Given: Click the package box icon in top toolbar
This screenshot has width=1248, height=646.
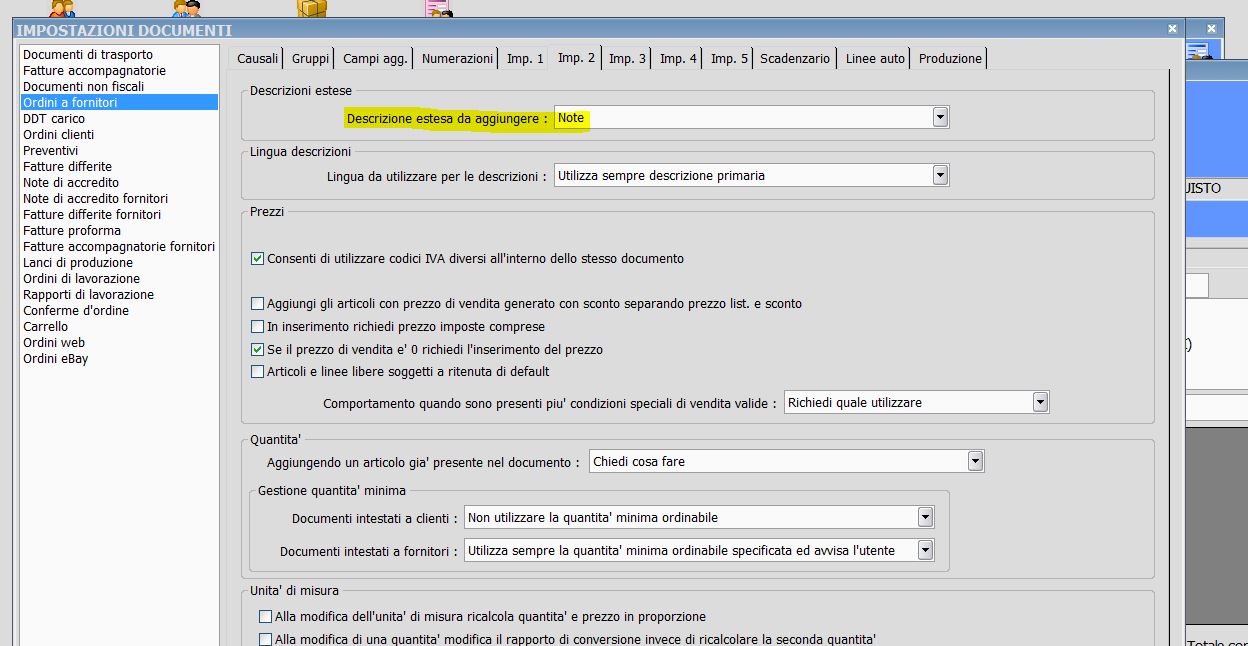Looking at the screenshot, I should click(x=312, y=8).
